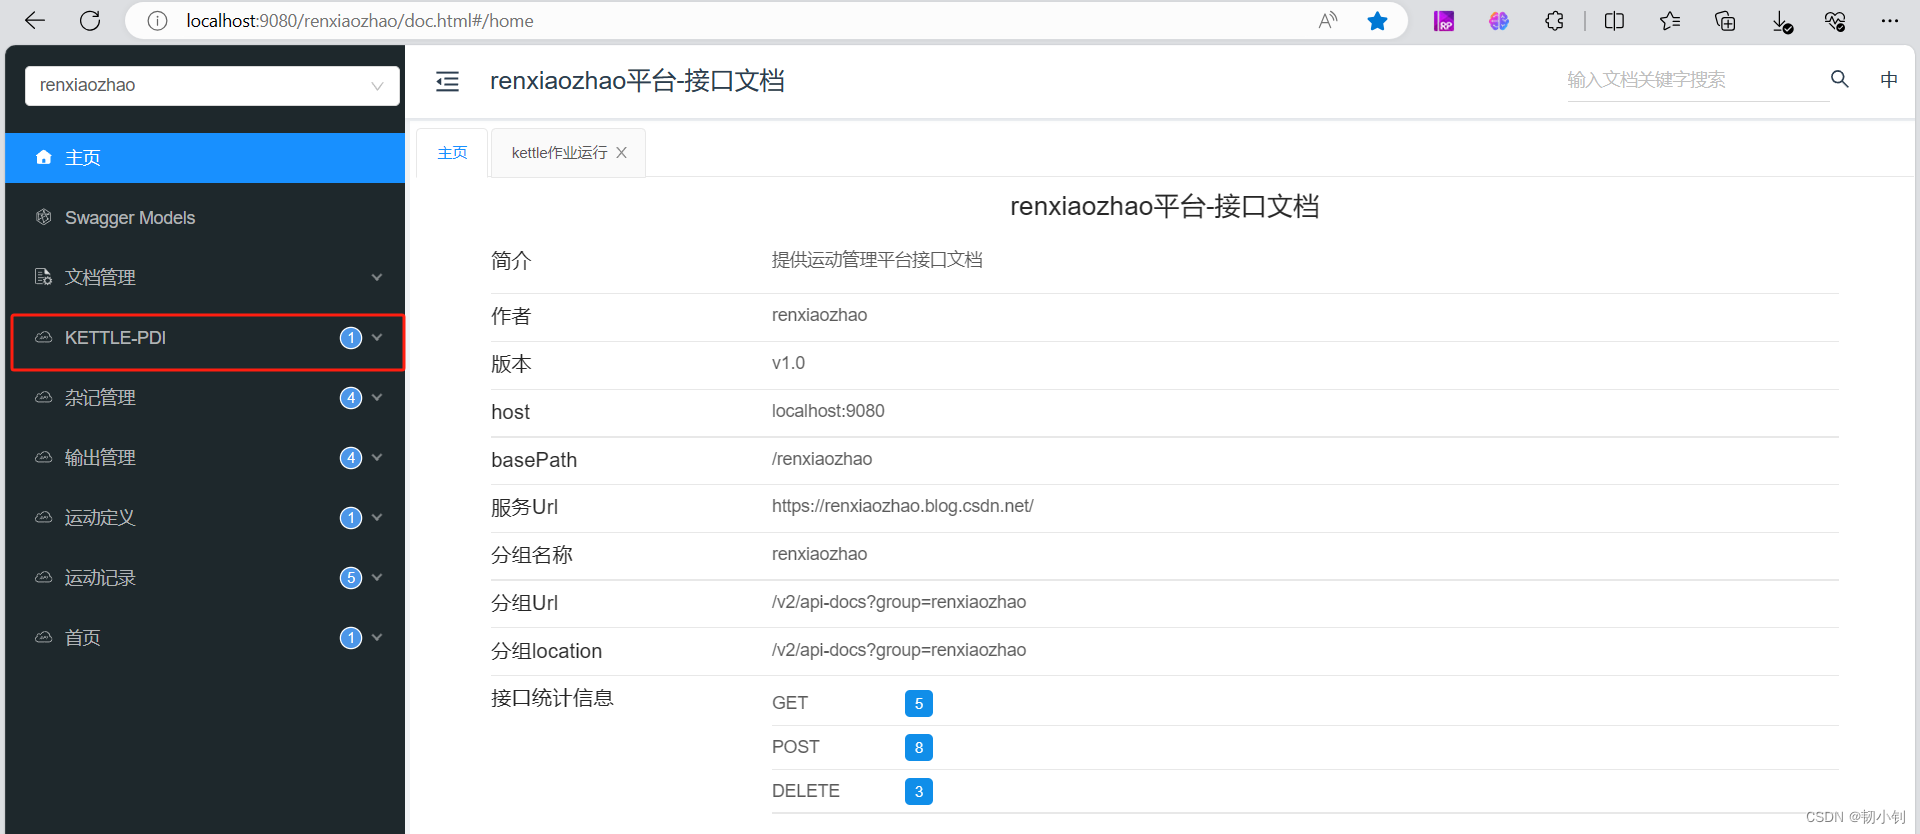Open 输出管理 menu item
The image size is (1920, 834).
[205, 458]
